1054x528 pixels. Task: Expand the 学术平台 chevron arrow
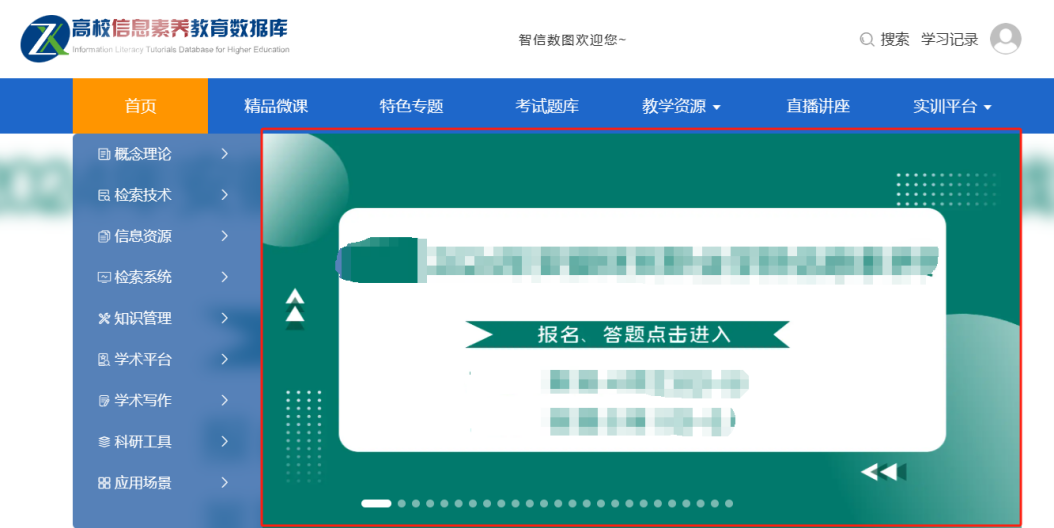pos(225,359)
